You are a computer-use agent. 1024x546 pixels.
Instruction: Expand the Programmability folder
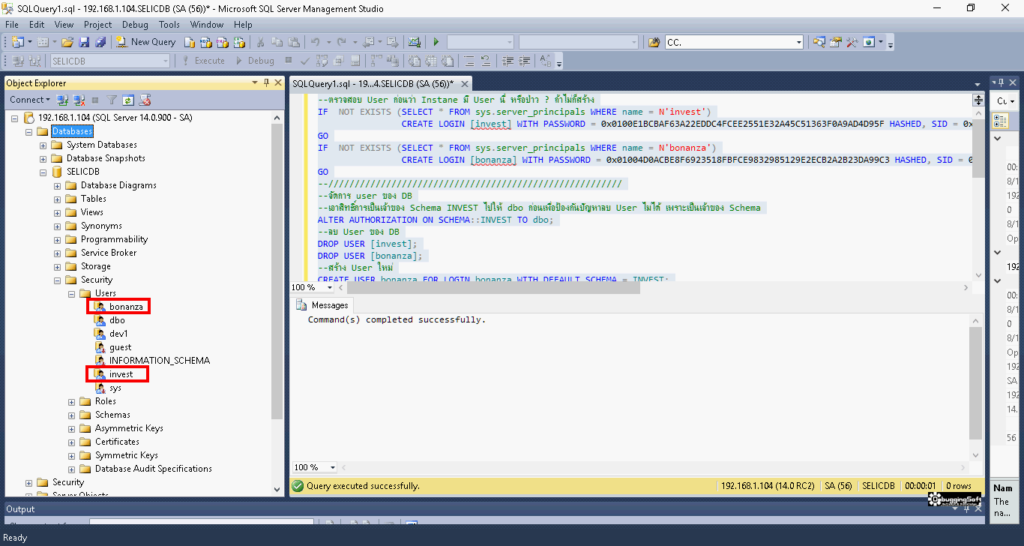pos(57,240)
